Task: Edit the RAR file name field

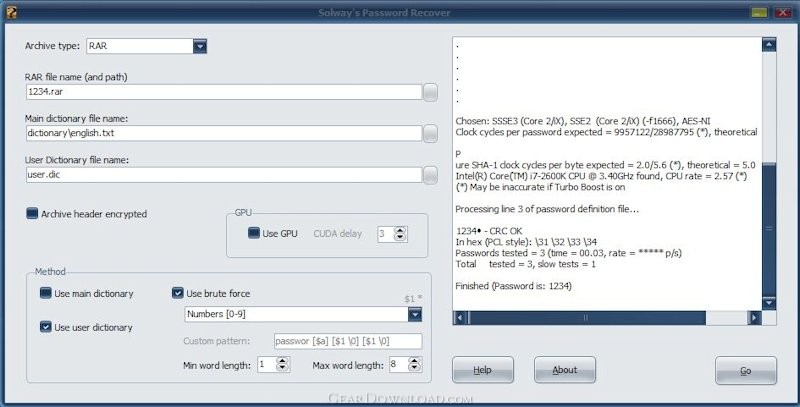Action: click(x=223, y=92)
